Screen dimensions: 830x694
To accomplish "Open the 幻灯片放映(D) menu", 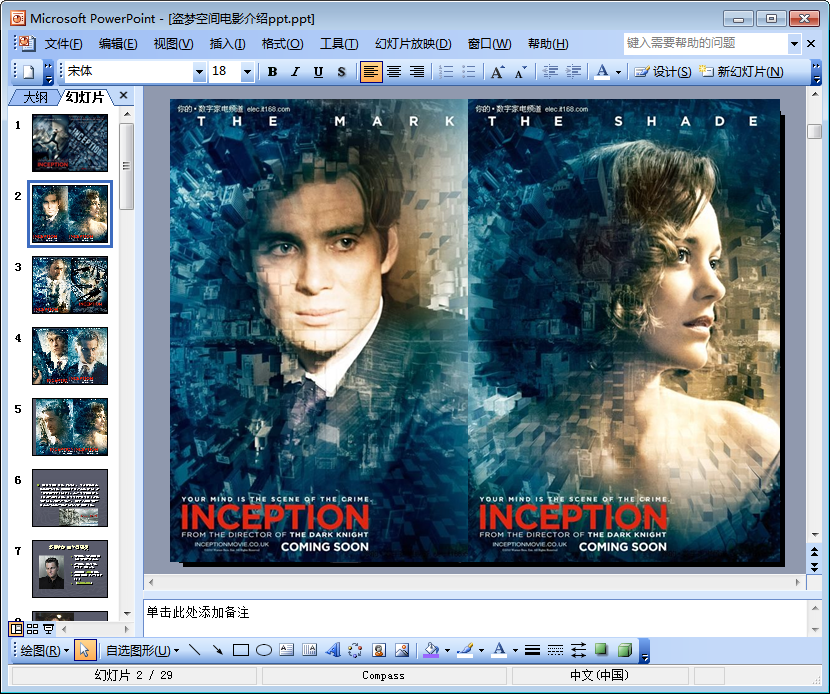I will tap(413, 43).
